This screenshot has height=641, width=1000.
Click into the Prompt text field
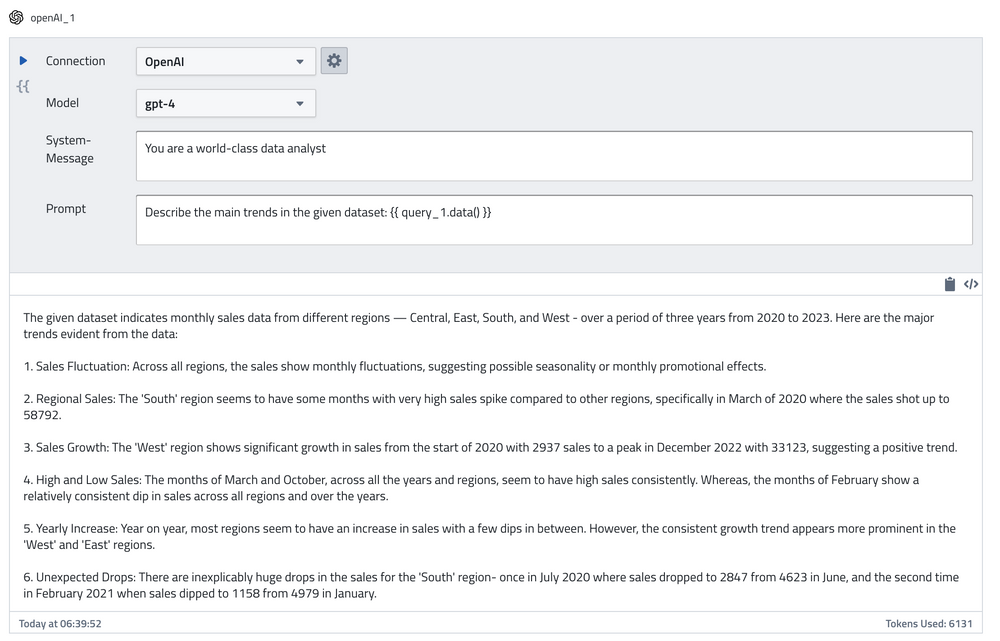(x=554, y=220)
